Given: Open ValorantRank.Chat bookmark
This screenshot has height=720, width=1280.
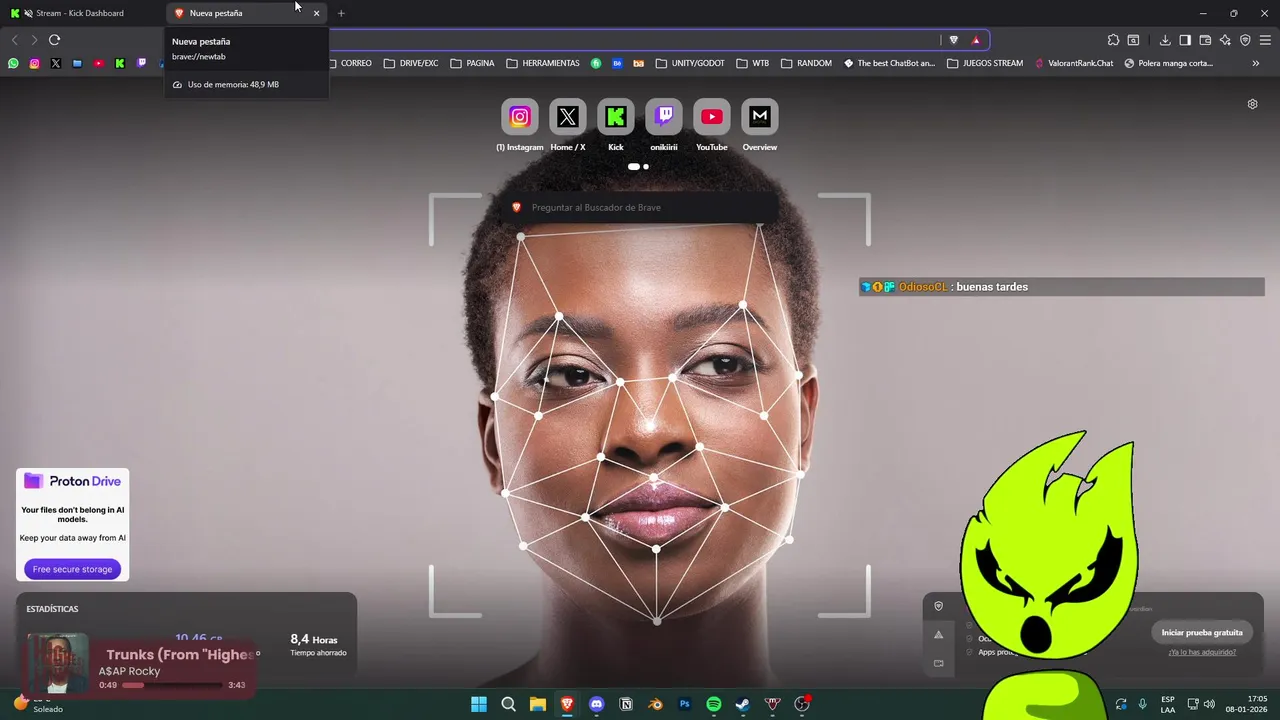Looking at the screenshot, I should point(1074,63).
